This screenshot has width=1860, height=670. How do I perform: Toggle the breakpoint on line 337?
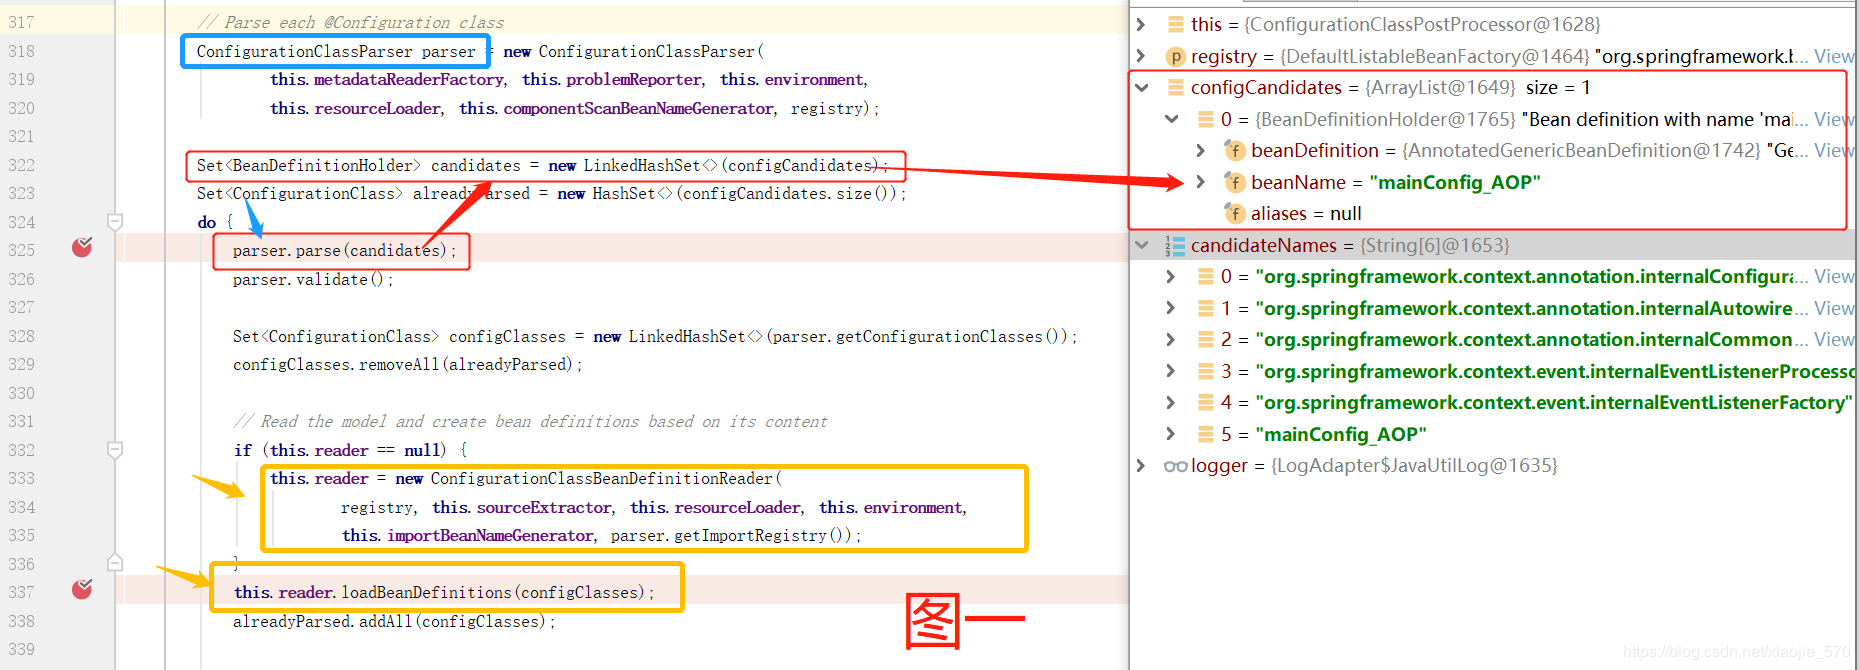coord(82,589)
